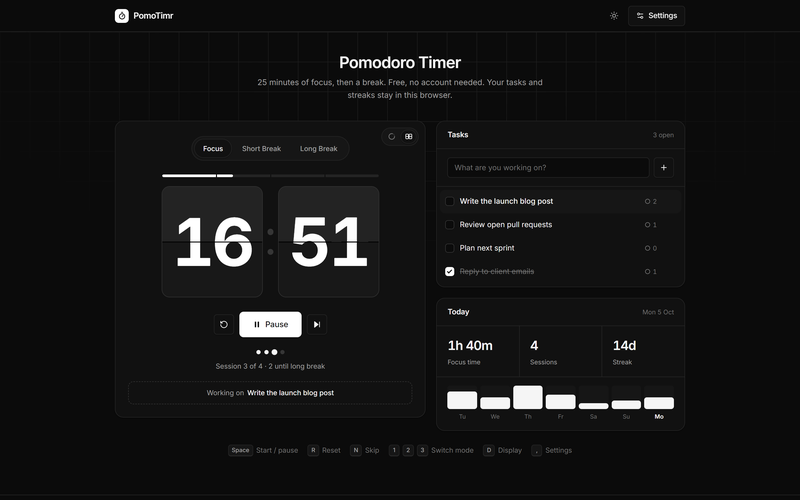This screenshot has height=500, width=800.
Task: Uncheck 'Reply to client emails' task
Action: [x=449, y=271]
